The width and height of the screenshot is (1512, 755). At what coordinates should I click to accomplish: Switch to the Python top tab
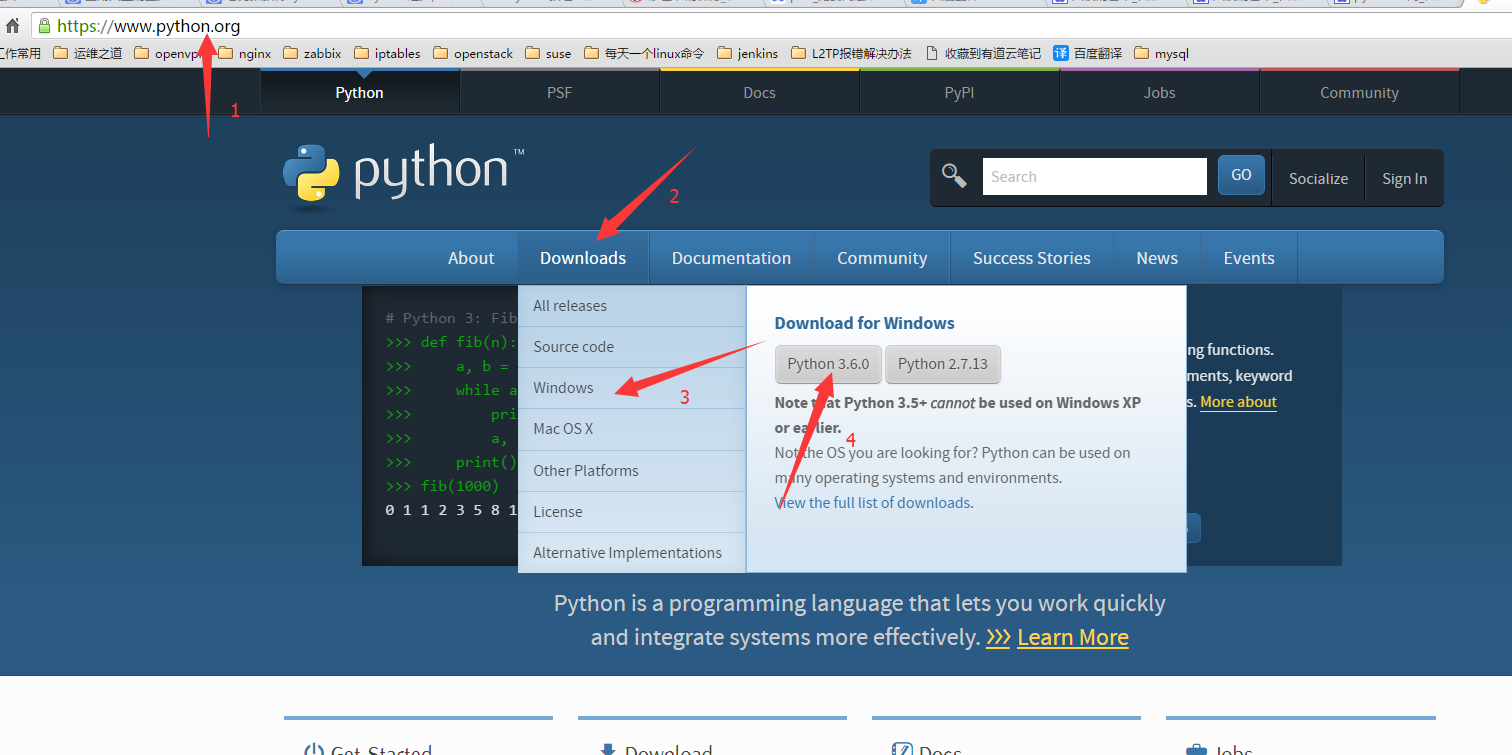click(x=360, y=92)
